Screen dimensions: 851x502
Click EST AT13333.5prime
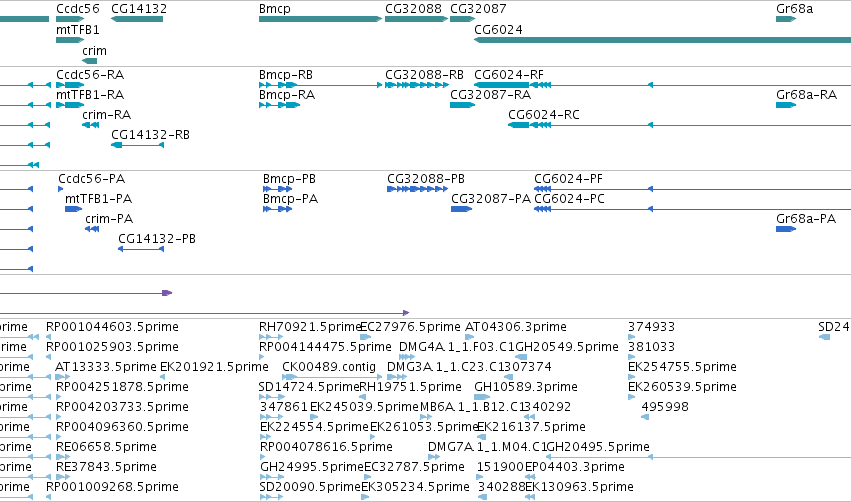(106, 367)
